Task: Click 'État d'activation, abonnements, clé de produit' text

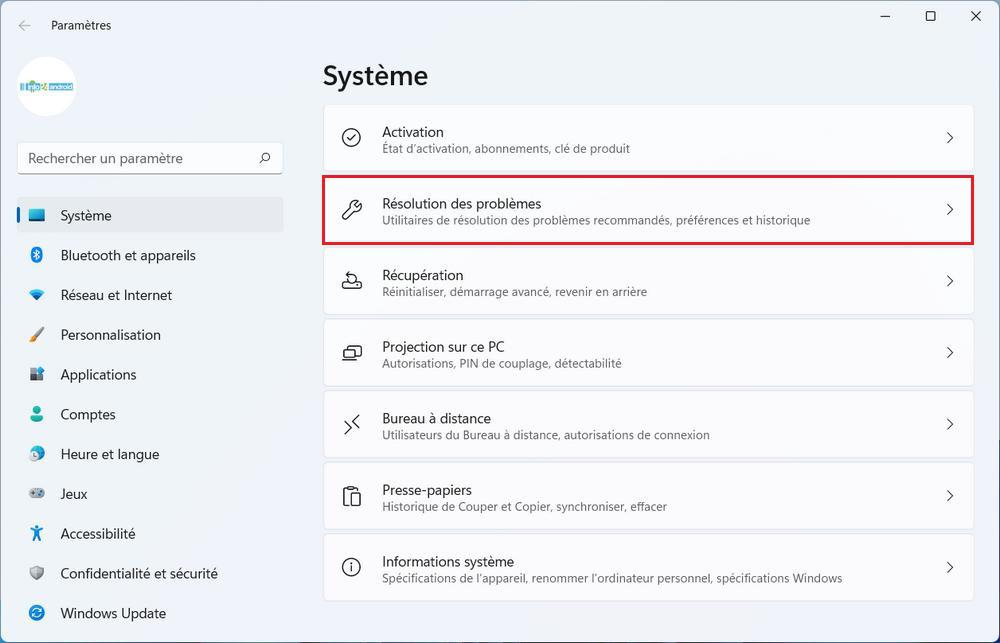Action: pyautogui.click(x=506, y=149)
